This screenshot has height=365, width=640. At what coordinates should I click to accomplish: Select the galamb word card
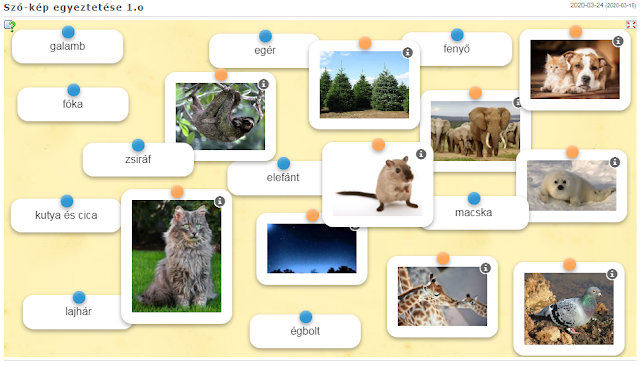point(67,47)
